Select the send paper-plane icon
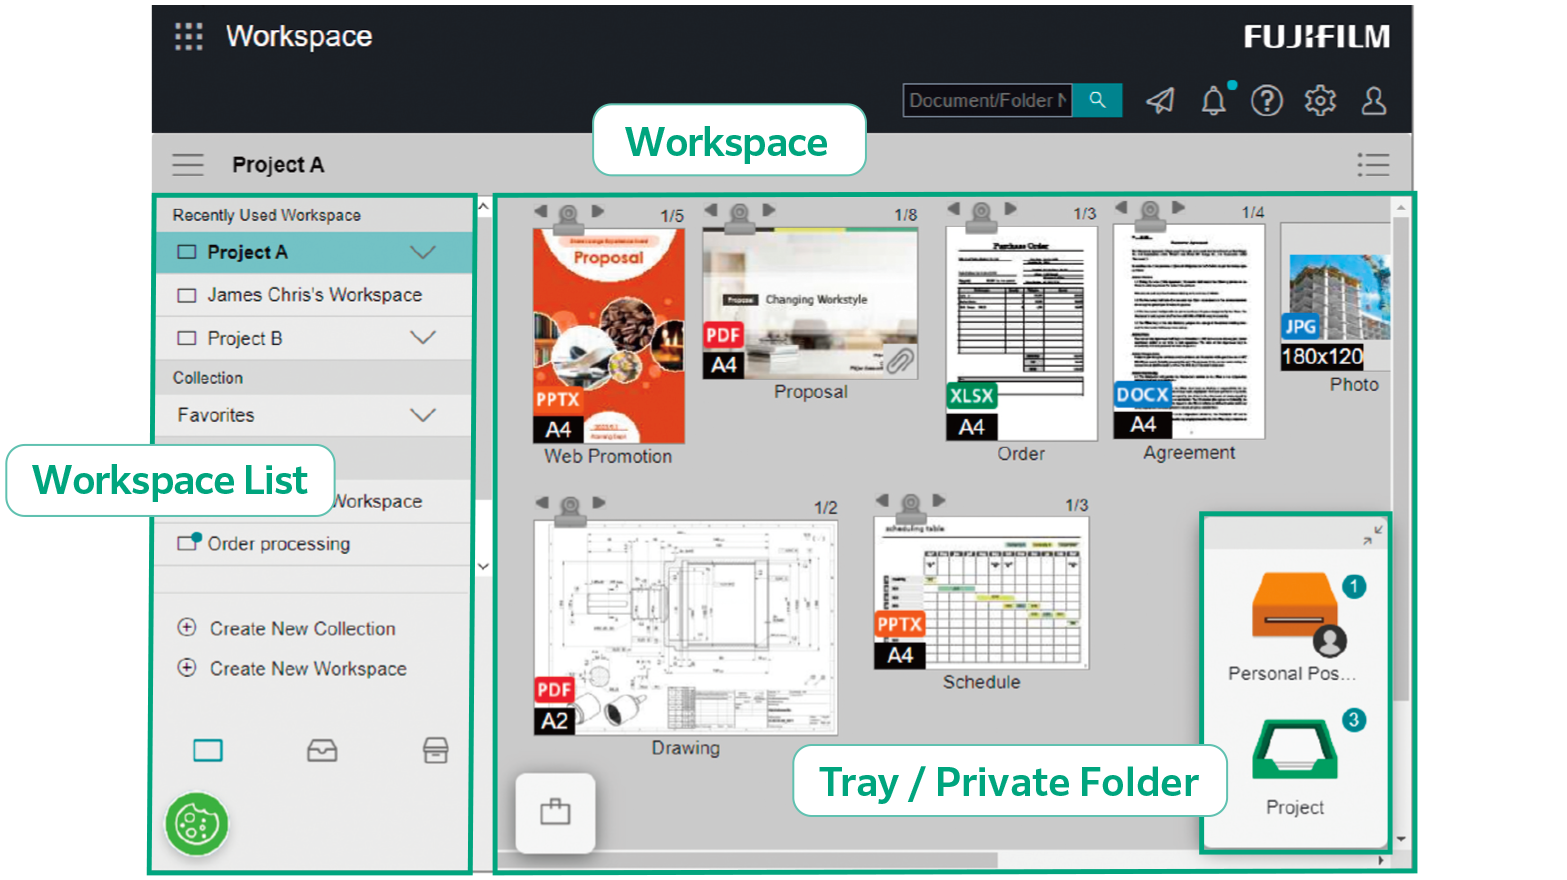Screen dimensions: 1567x880 (x=1160, y=100)
